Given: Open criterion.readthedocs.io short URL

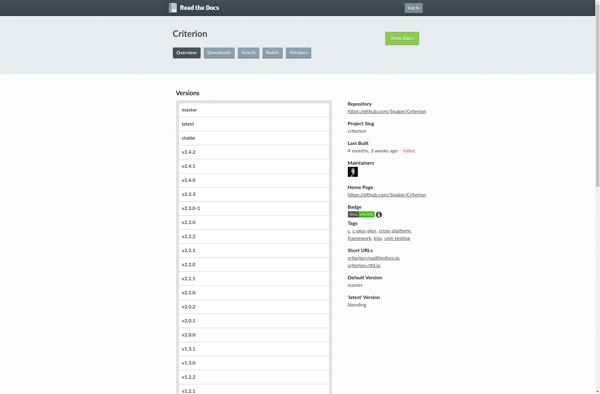Looking at the screenshot, I should [x=373, y=258].
